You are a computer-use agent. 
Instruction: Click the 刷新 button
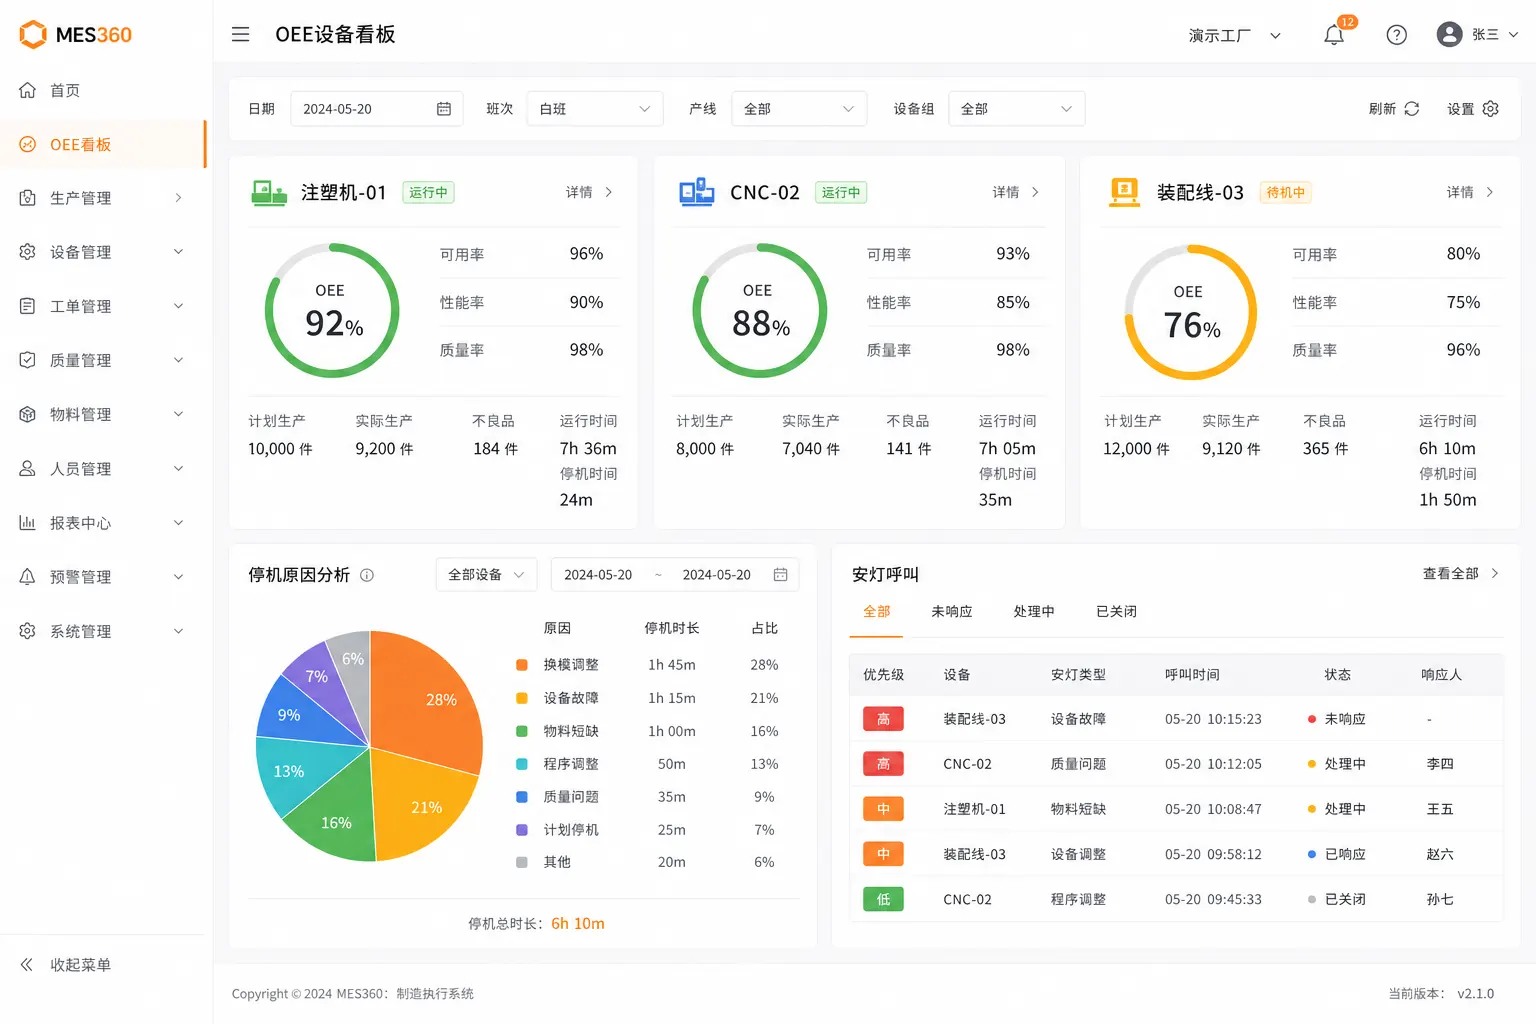point(1394,109)
